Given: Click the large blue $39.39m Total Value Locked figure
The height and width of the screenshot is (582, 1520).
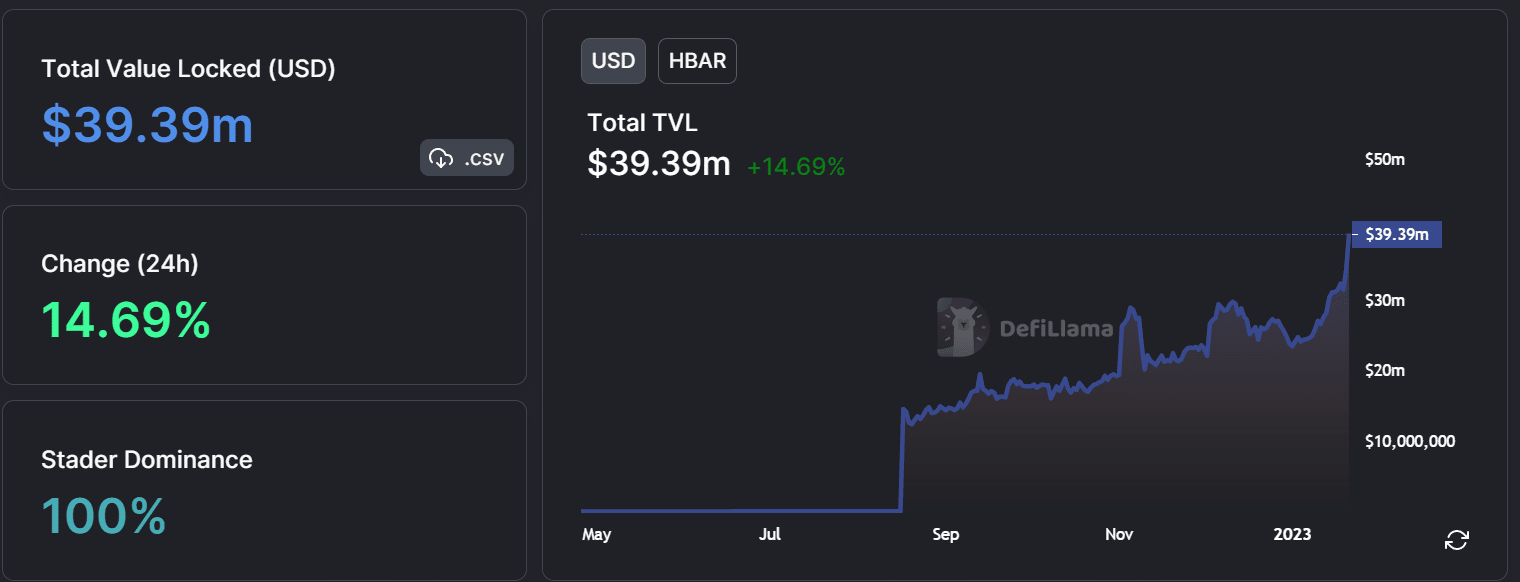Looking at the screenshot, I should click(x=147, y=125).
